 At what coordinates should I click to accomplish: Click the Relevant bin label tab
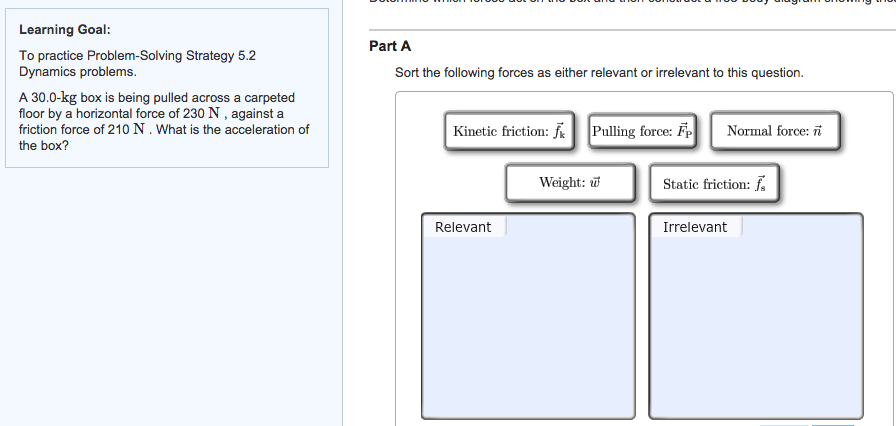coord(463,227)
